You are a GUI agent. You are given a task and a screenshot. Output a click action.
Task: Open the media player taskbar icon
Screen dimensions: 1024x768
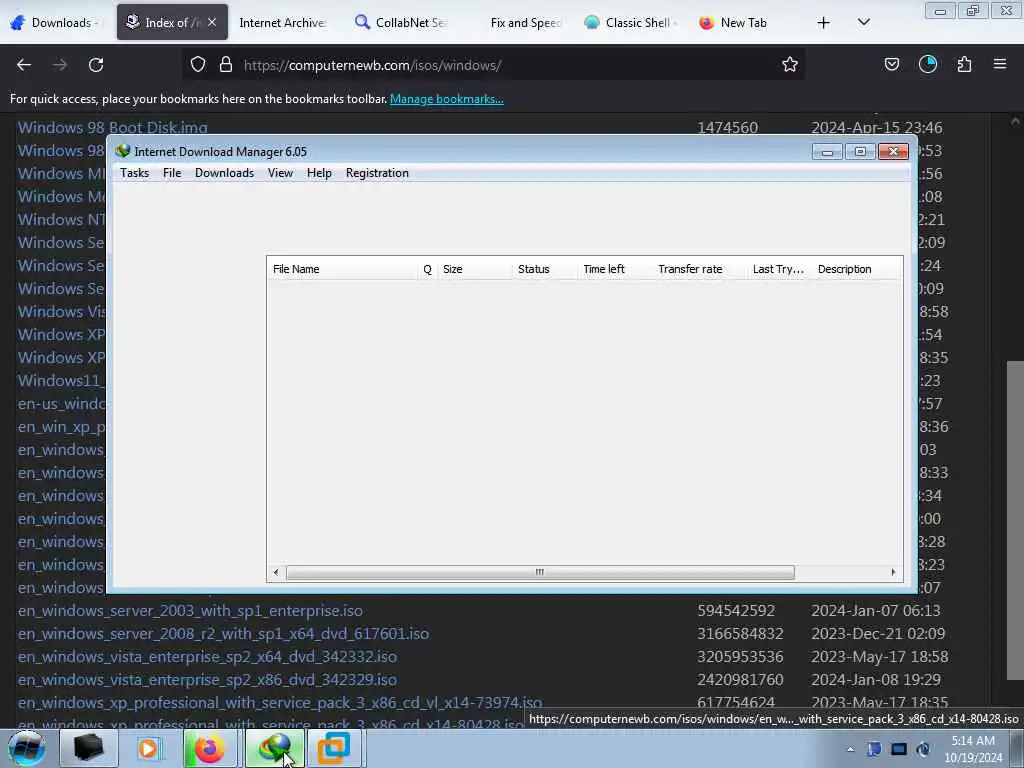(x=148, y=748)
